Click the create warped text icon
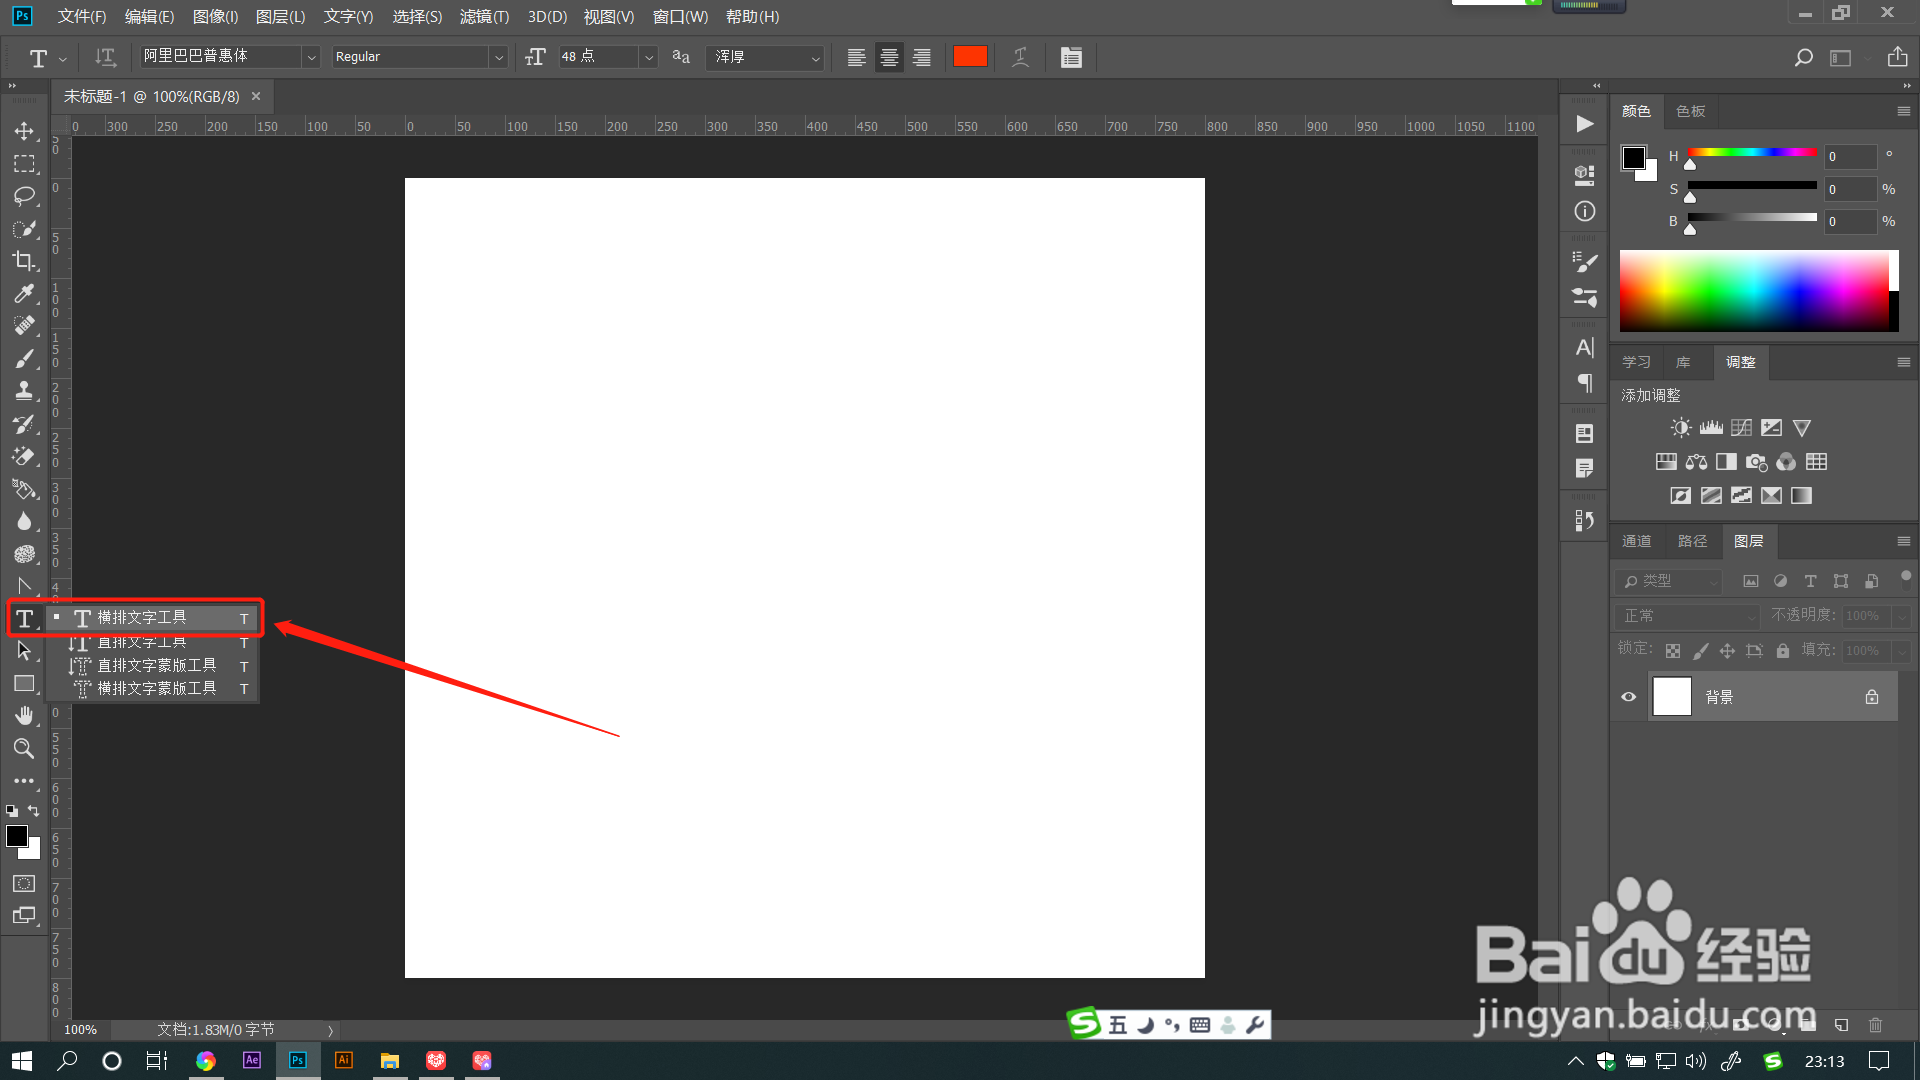This screenshot has width=1920, height=1080. click(x=1020, y=57)
